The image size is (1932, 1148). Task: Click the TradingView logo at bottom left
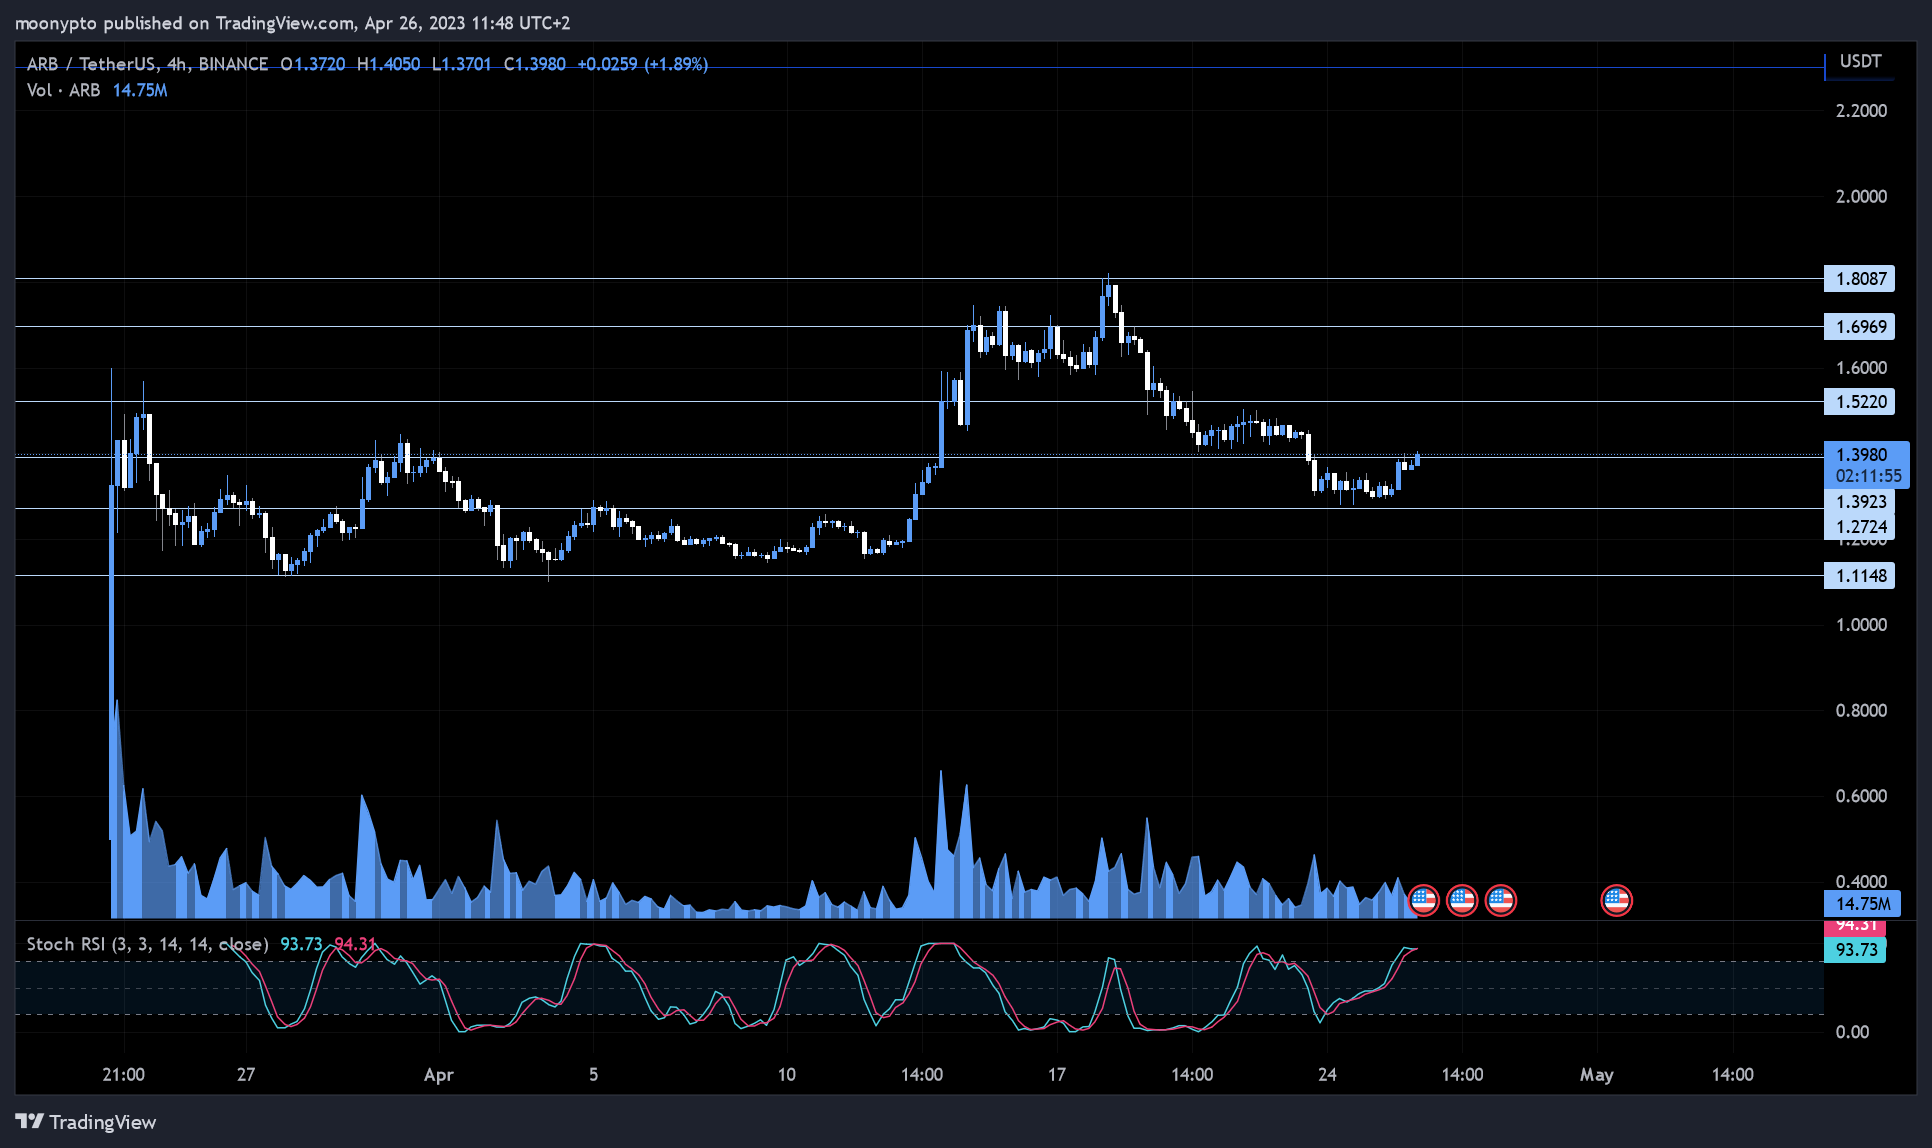(x=86, y=1122)
